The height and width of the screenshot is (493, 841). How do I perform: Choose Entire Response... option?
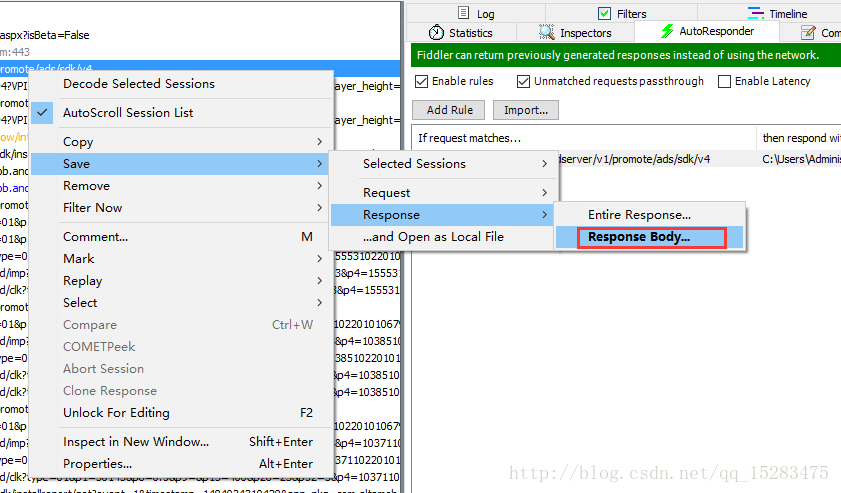(650, 215)
